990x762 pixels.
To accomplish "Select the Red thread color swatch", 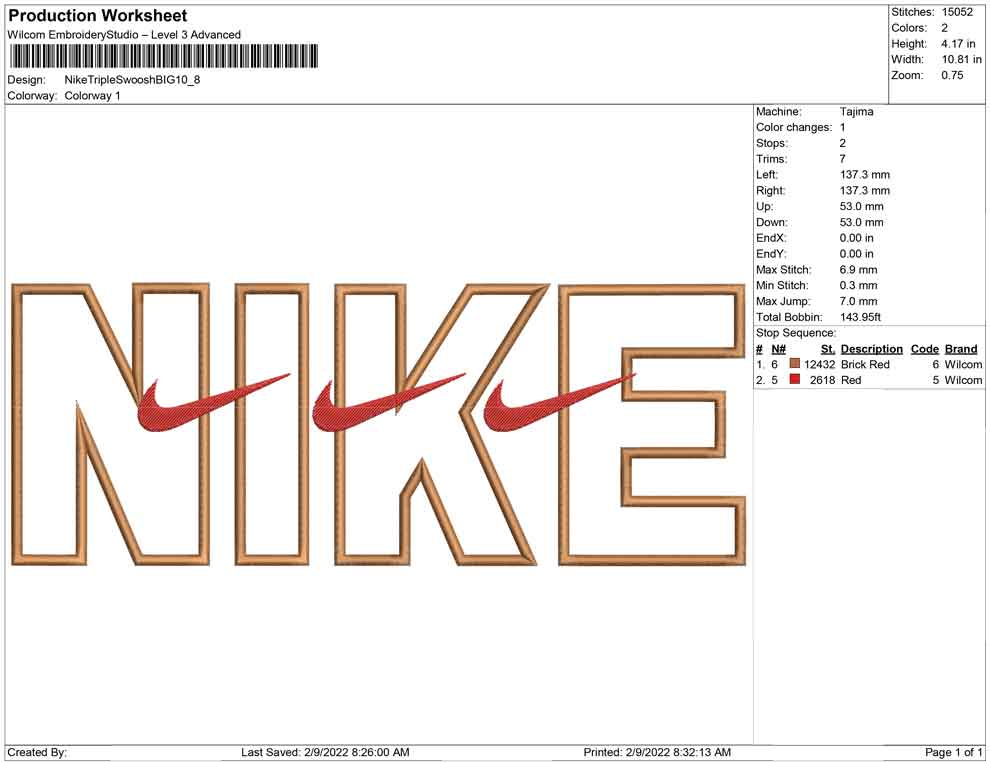I will pyautogui.click(x=795, y=381).
